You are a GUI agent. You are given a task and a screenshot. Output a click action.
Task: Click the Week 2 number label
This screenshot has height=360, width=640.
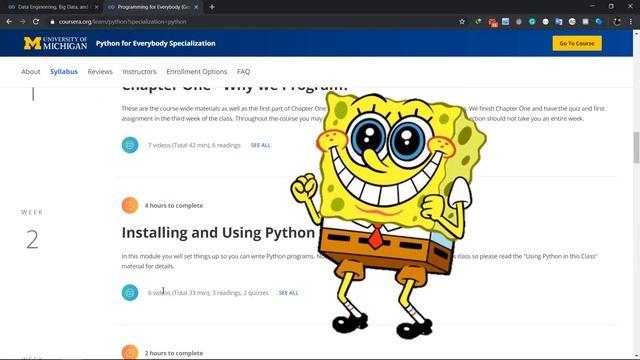point(32,240)
